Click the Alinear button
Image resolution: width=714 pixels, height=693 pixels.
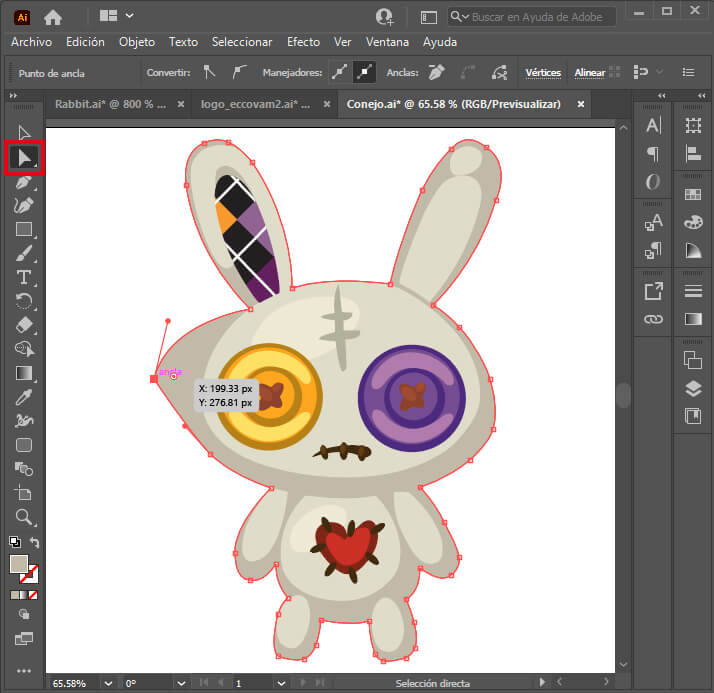click(x=590, y=72)
